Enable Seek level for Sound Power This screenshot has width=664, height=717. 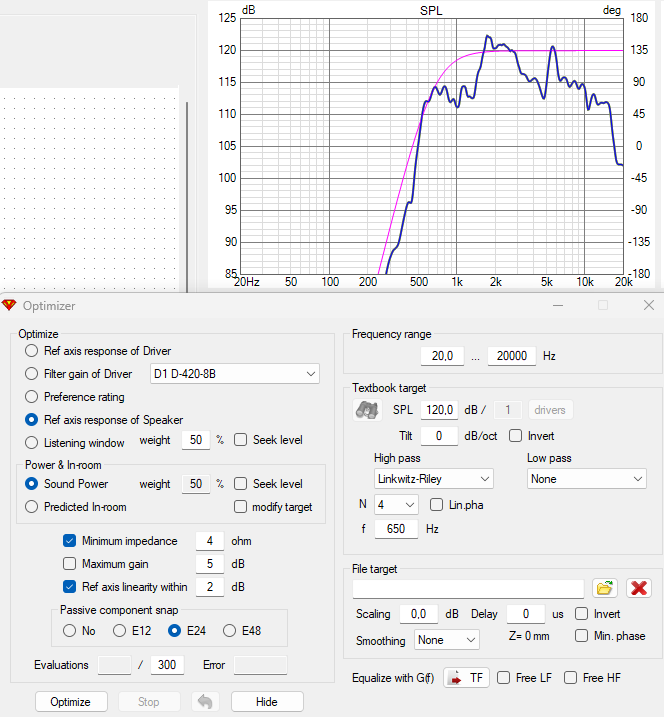pyautogui.click(x=241, y=483)
